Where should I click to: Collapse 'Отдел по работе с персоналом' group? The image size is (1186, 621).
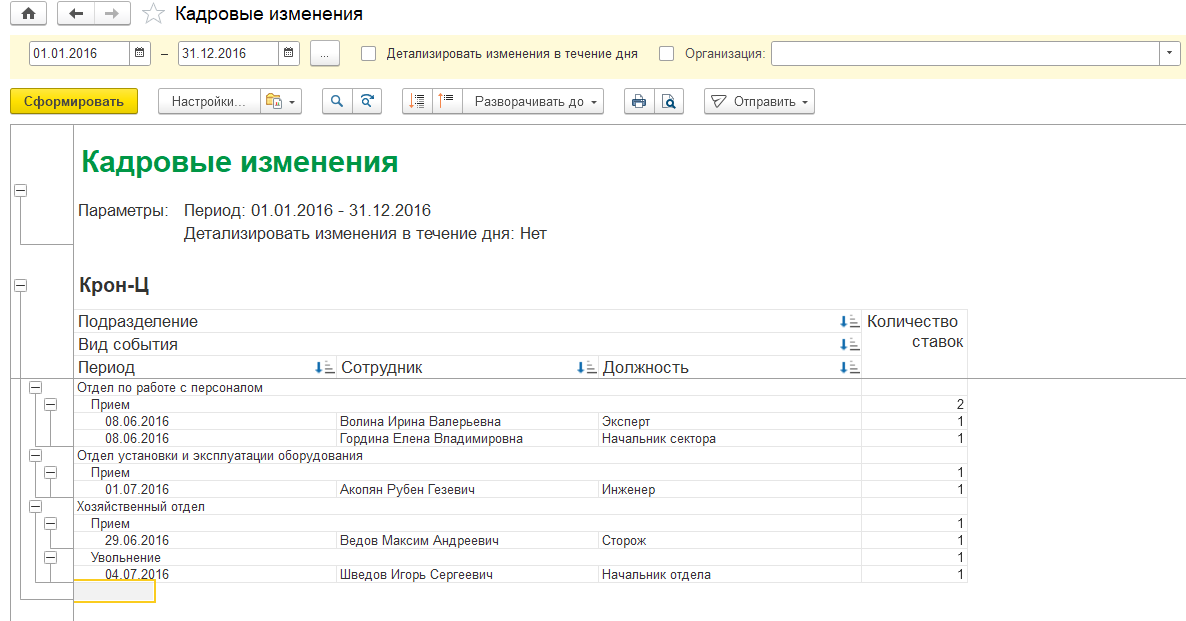click(36, 388)
